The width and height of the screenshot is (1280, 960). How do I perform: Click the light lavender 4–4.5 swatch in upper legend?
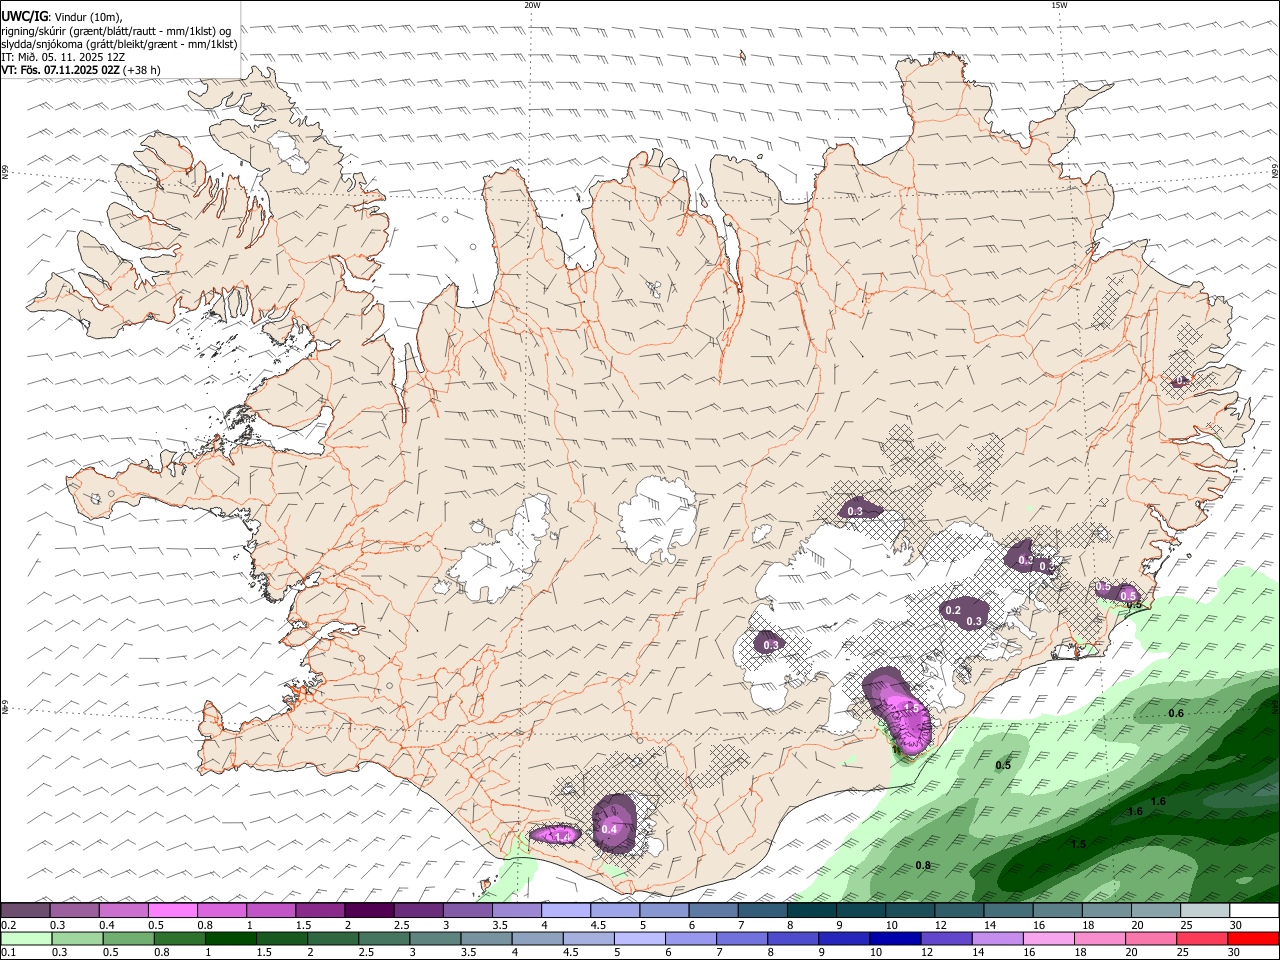[x=565, y=911]
